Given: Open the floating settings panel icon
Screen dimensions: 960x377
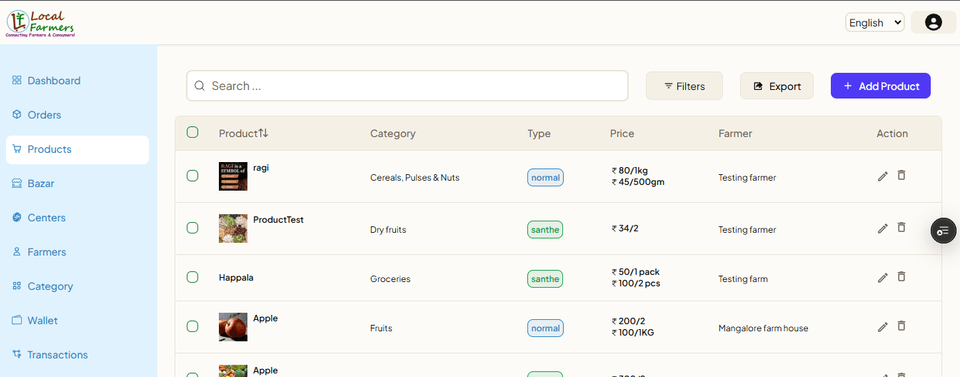Looking at the screenshot, I should tap(943, 231).
